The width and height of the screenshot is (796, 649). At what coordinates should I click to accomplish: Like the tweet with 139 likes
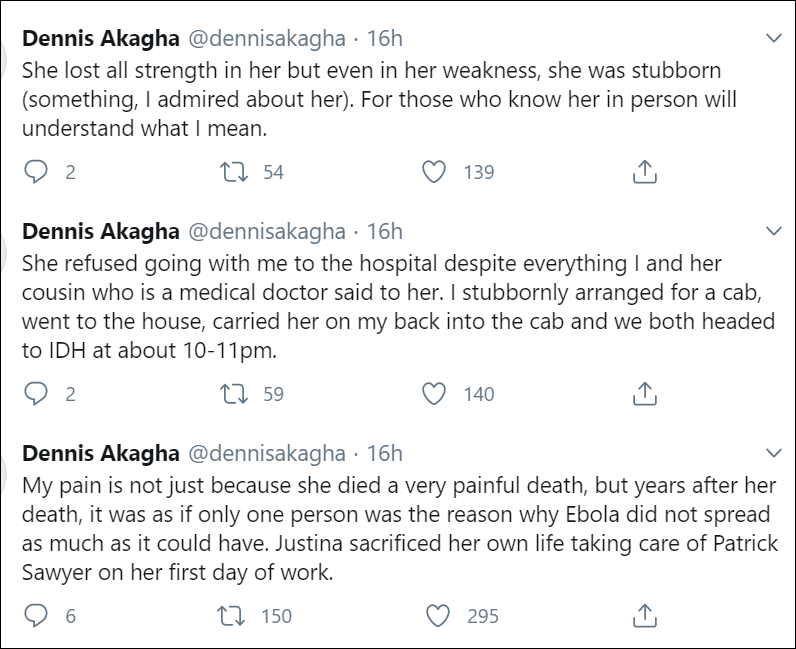[433, 172]
